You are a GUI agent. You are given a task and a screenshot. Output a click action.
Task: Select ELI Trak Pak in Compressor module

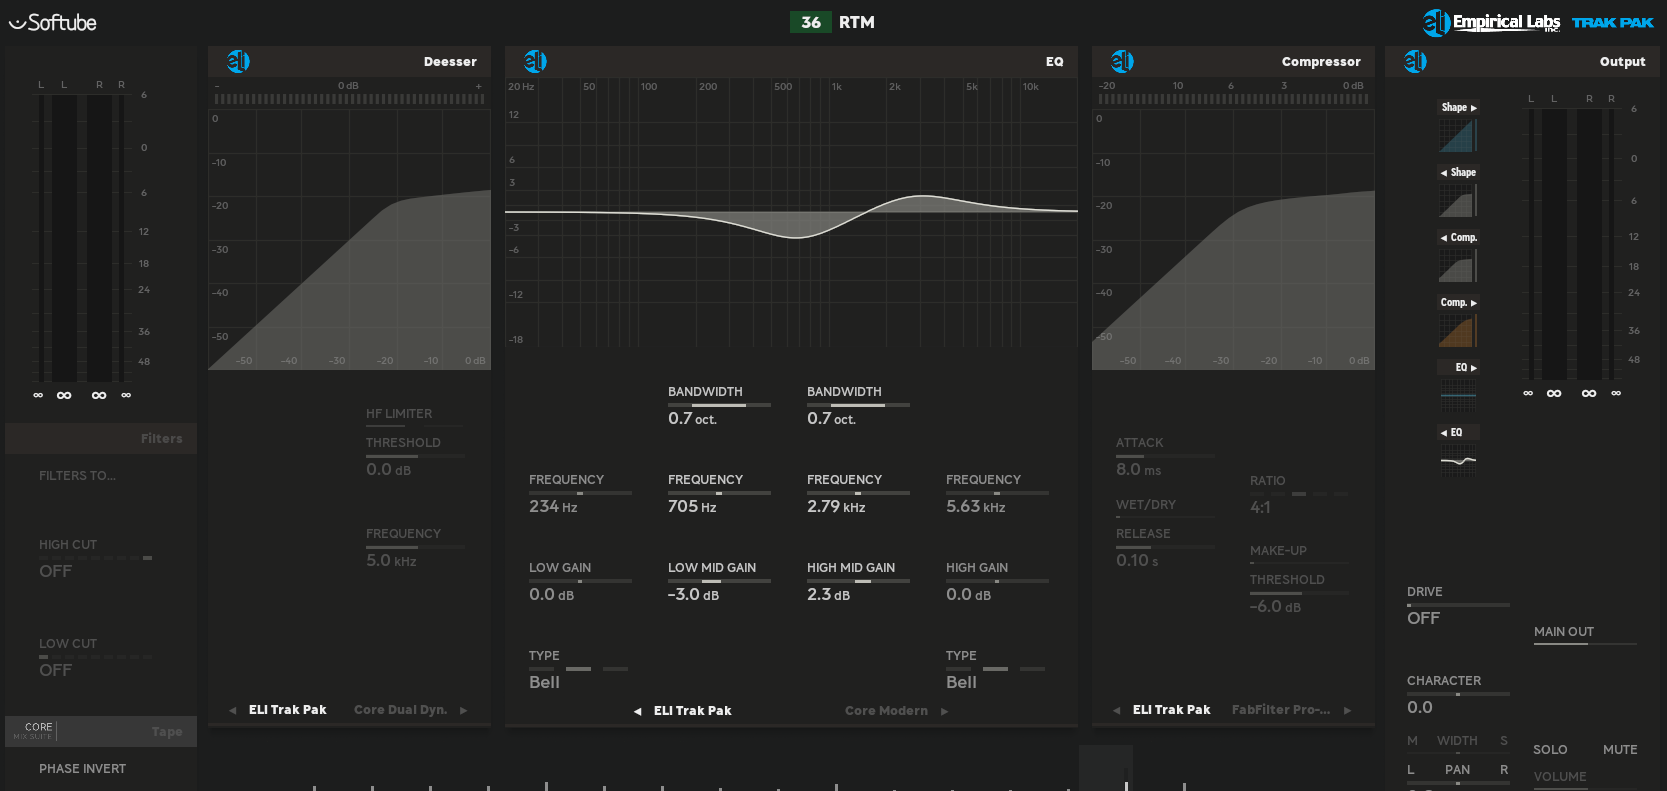point(1172,710)
